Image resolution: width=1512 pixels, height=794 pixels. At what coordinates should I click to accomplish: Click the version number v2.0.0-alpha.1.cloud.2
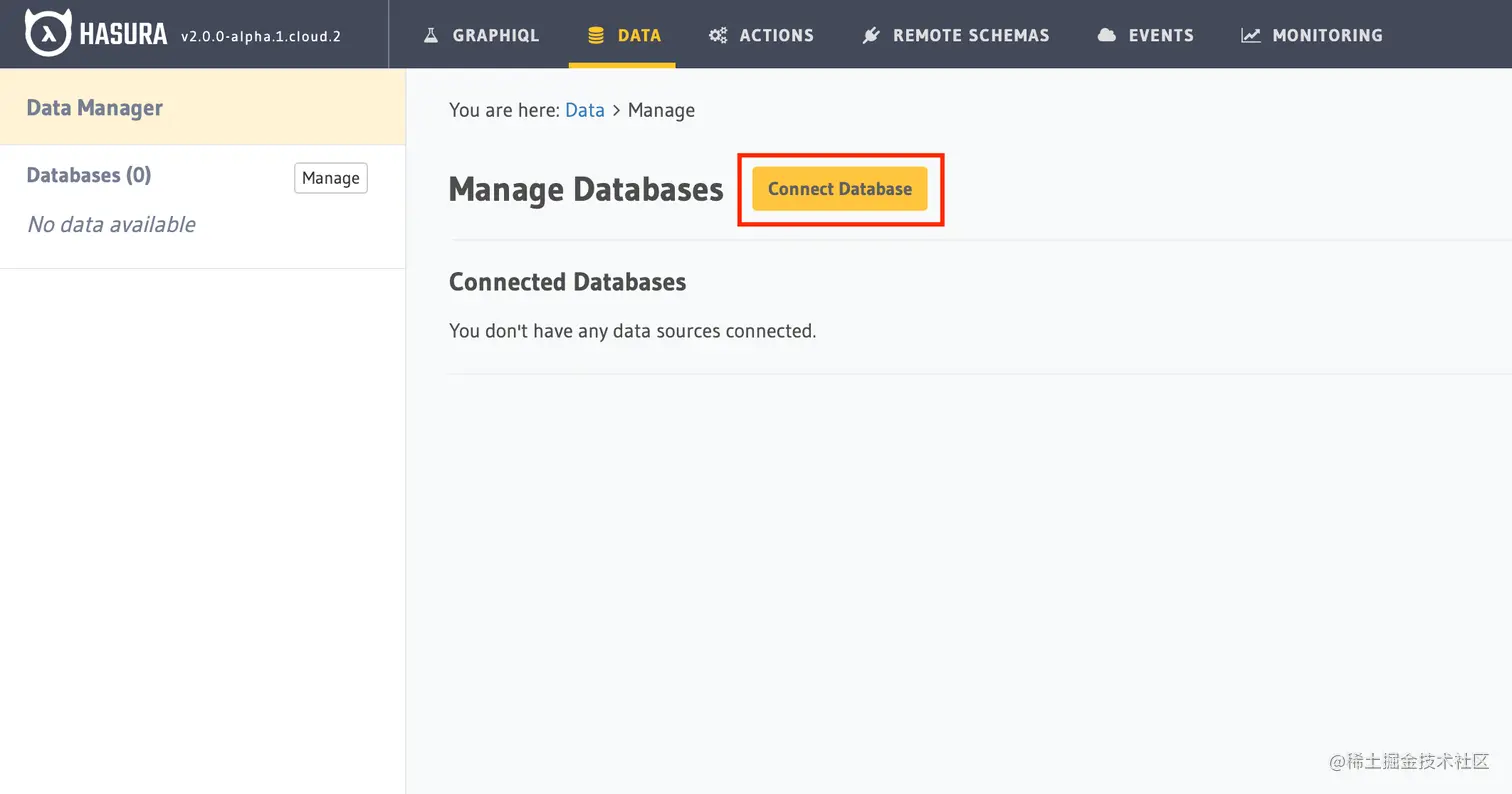click(261, 36)
